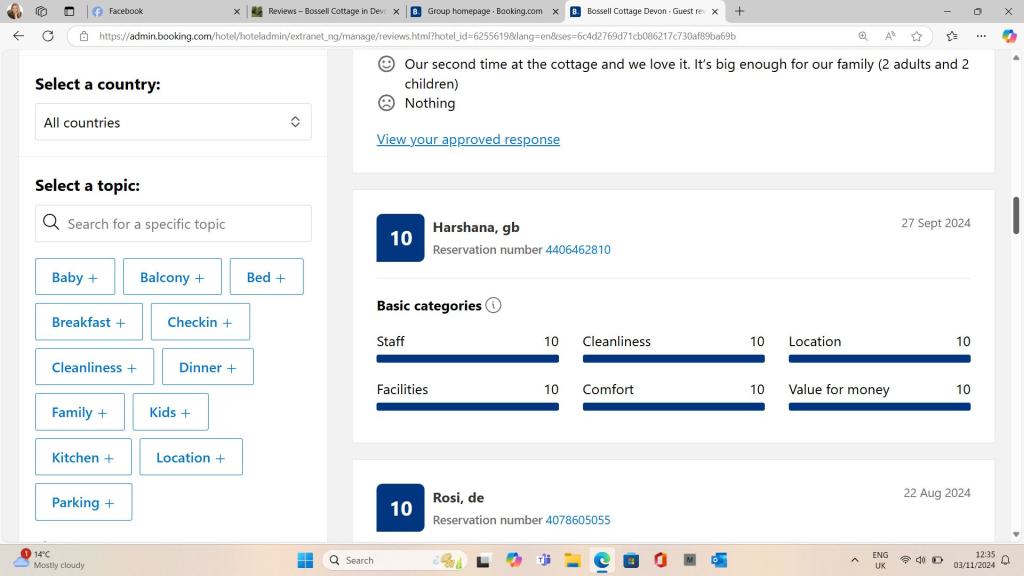Toggle the Breakfast topic filter

point(89,322)
